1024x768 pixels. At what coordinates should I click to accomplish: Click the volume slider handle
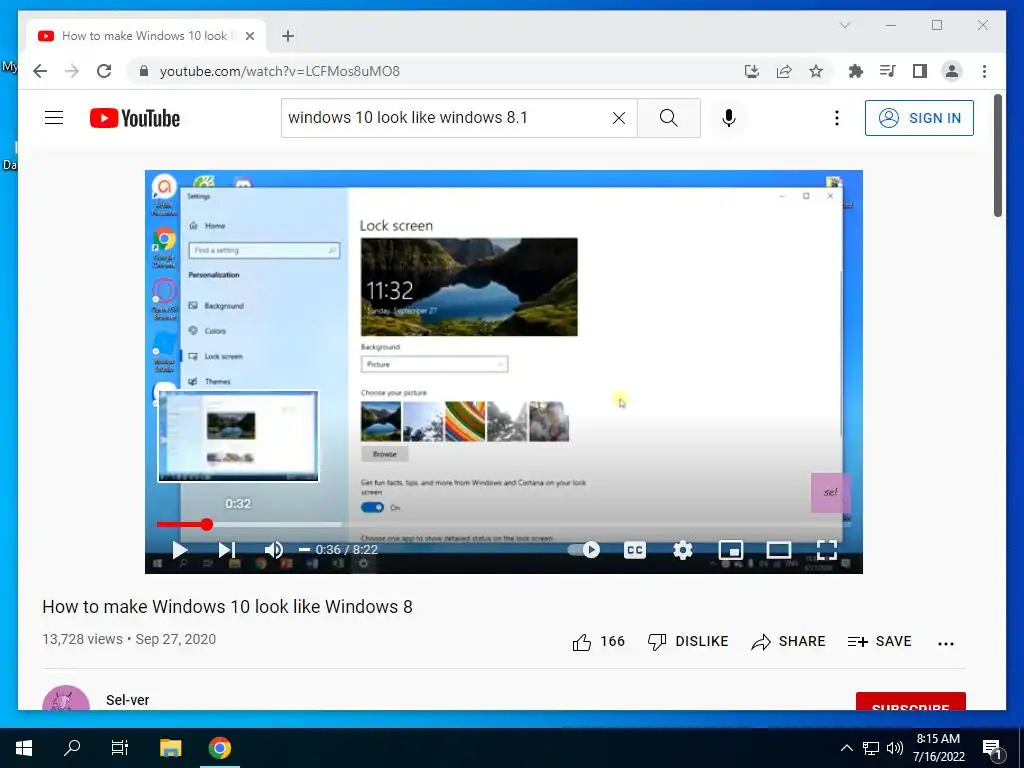coord(304,550)
